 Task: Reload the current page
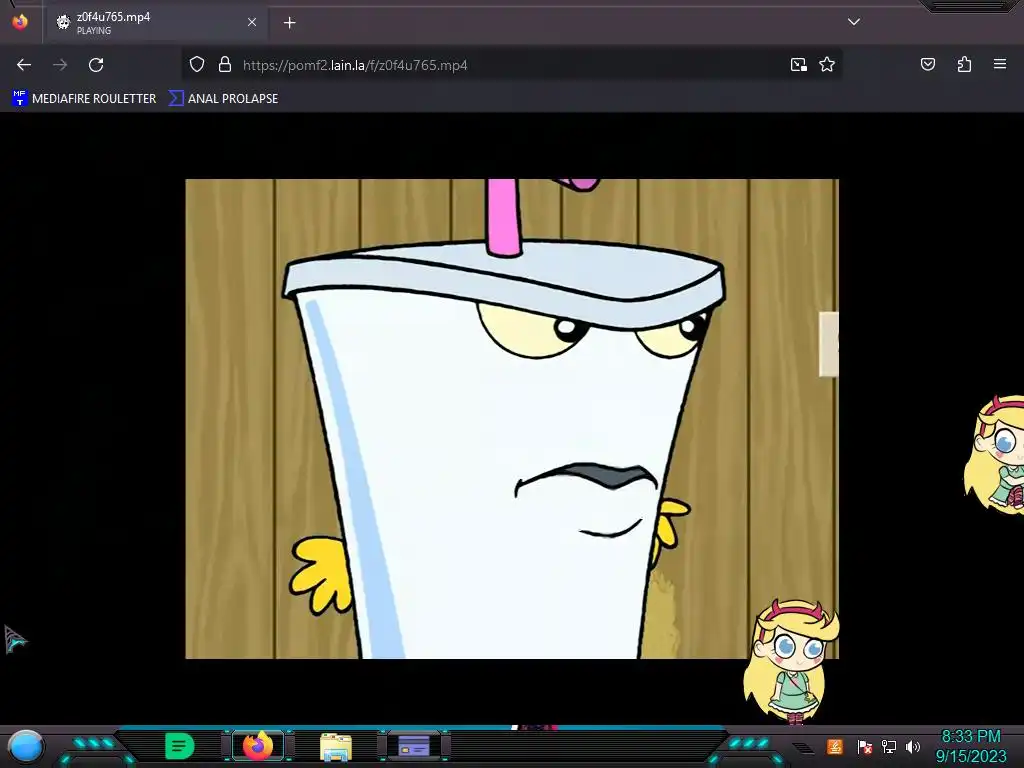96,65
